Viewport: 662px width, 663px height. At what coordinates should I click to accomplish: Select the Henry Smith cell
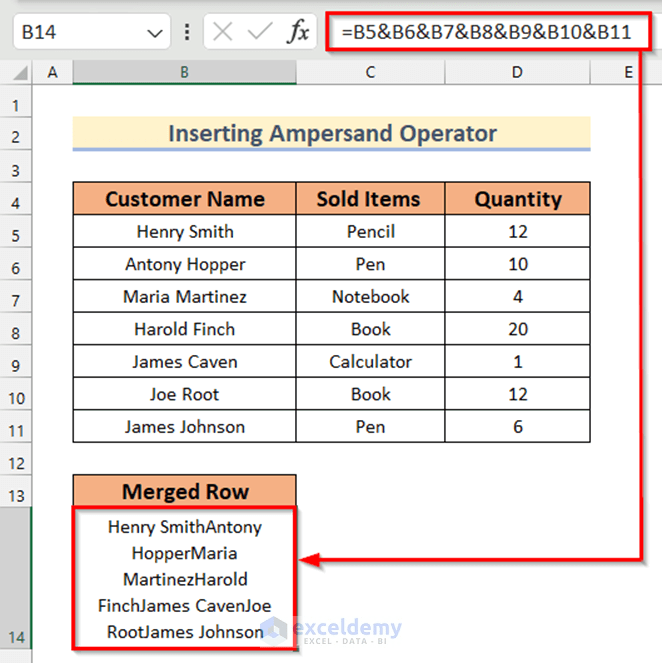(185, 231)
